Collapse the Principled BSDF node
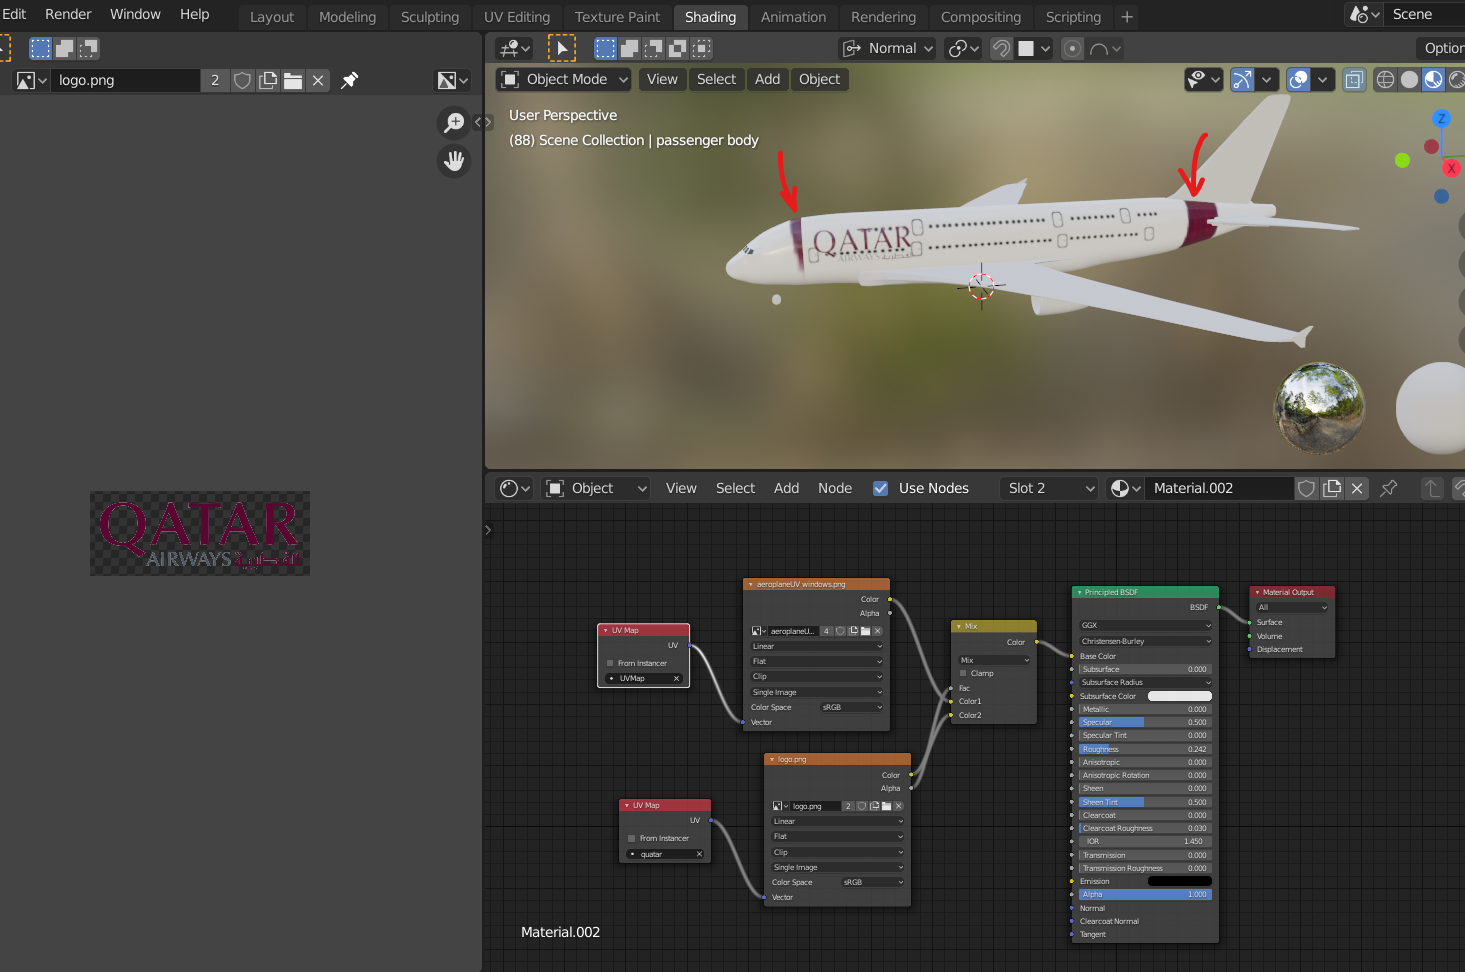 tap(1080, 592)
